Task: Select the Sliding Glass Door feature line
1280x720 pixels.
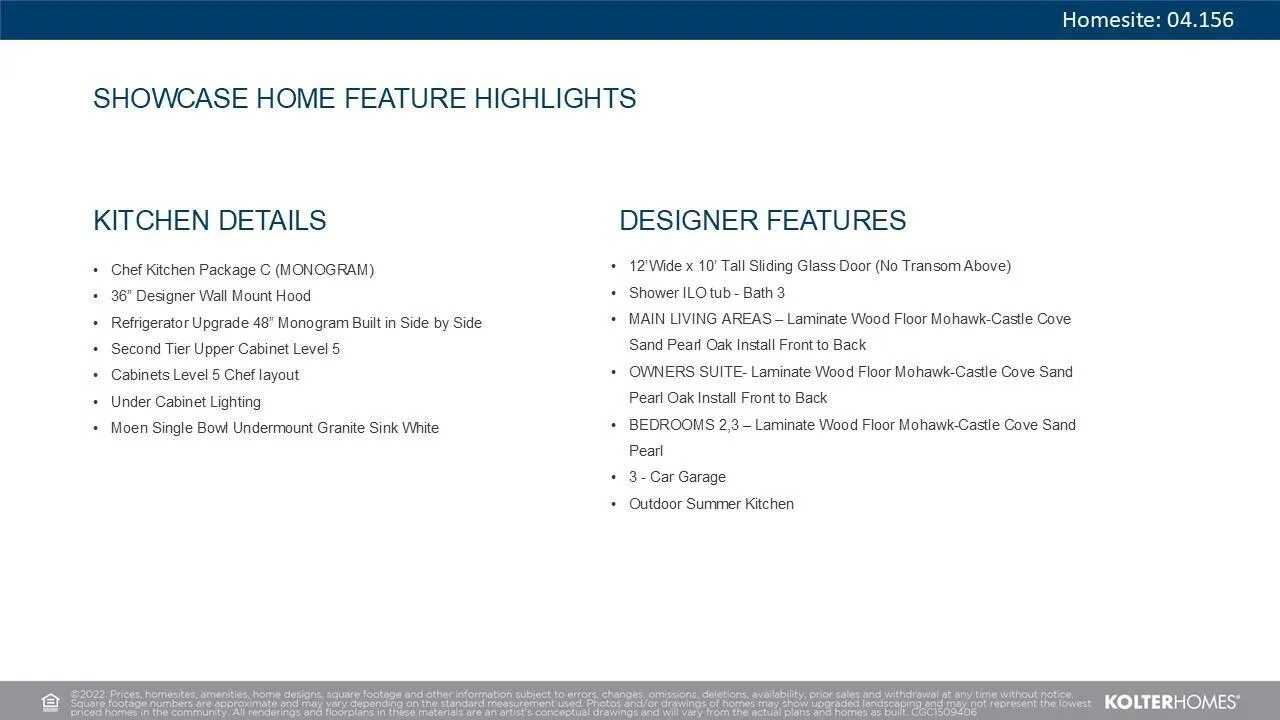Action: pyautogui.click(x=819, y=266)
